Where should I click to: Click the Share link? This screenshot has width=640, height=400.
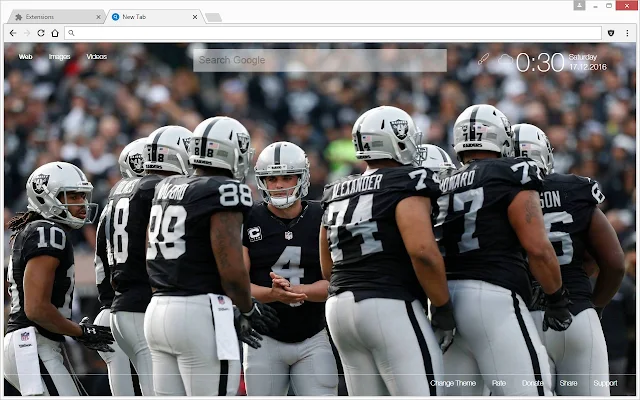pos(568,383)
